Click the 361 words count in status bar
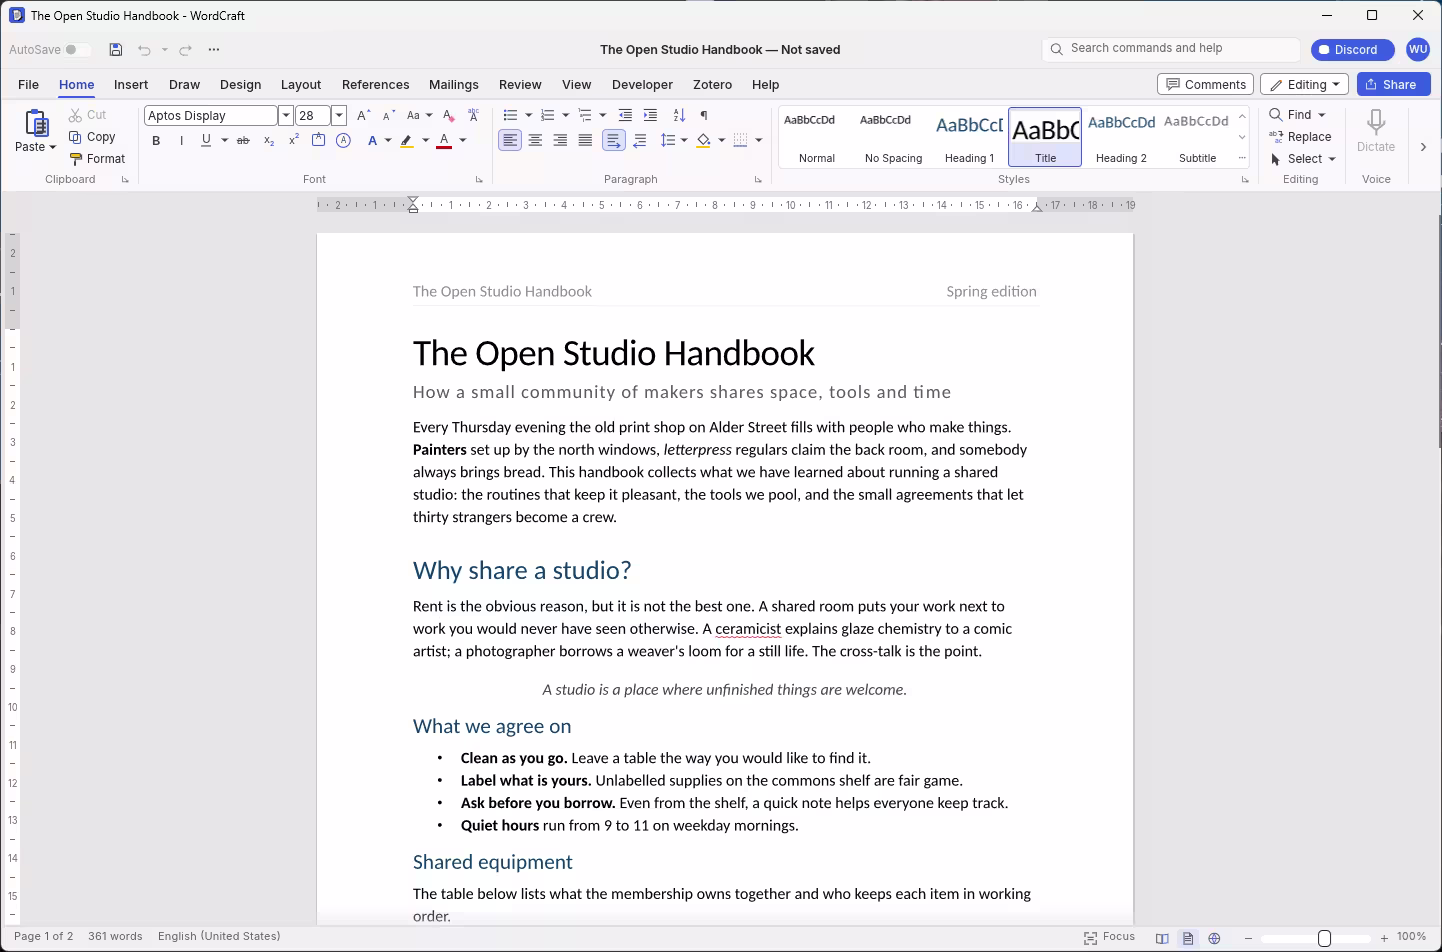 115,937
